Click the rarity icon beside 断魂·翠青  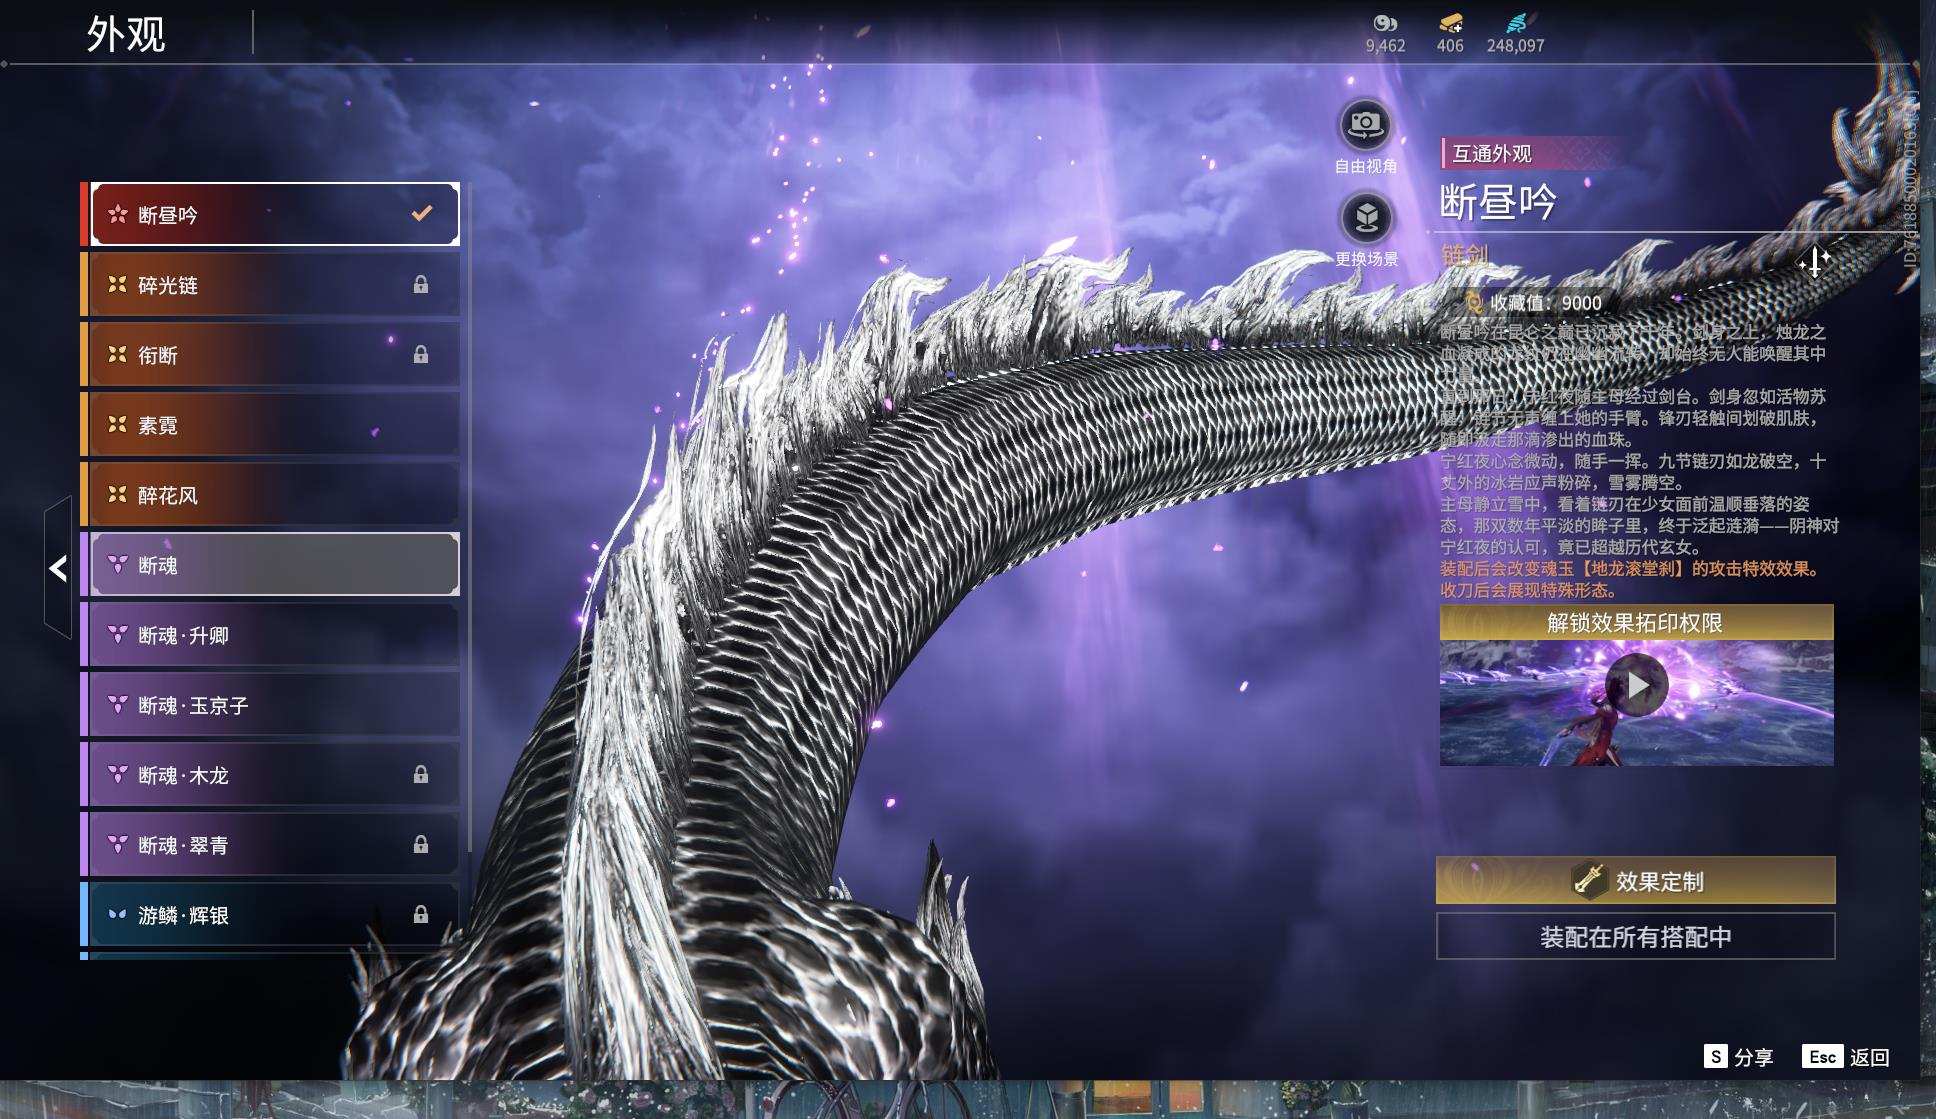point(117,844)
